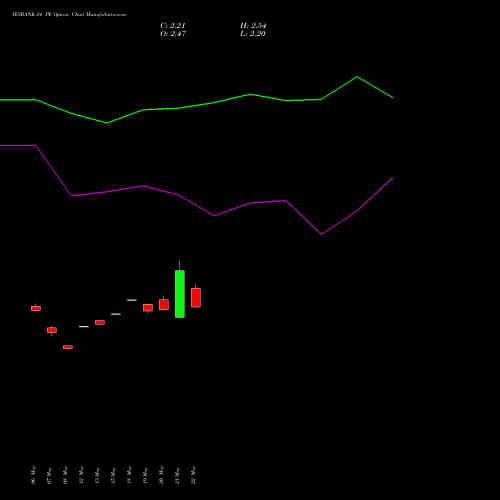Select the 13 May date label
Image resolution: width=500 pixels, height=500 pixels.
point(97,475)
